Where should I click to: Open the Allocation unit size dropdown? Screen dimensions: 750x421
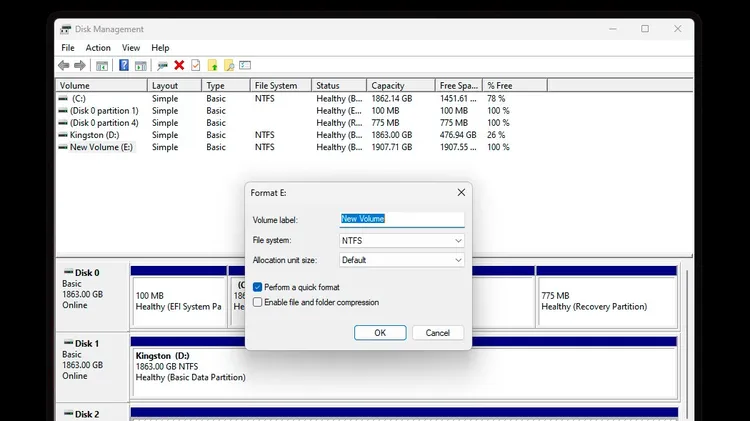tap(401, 260)
